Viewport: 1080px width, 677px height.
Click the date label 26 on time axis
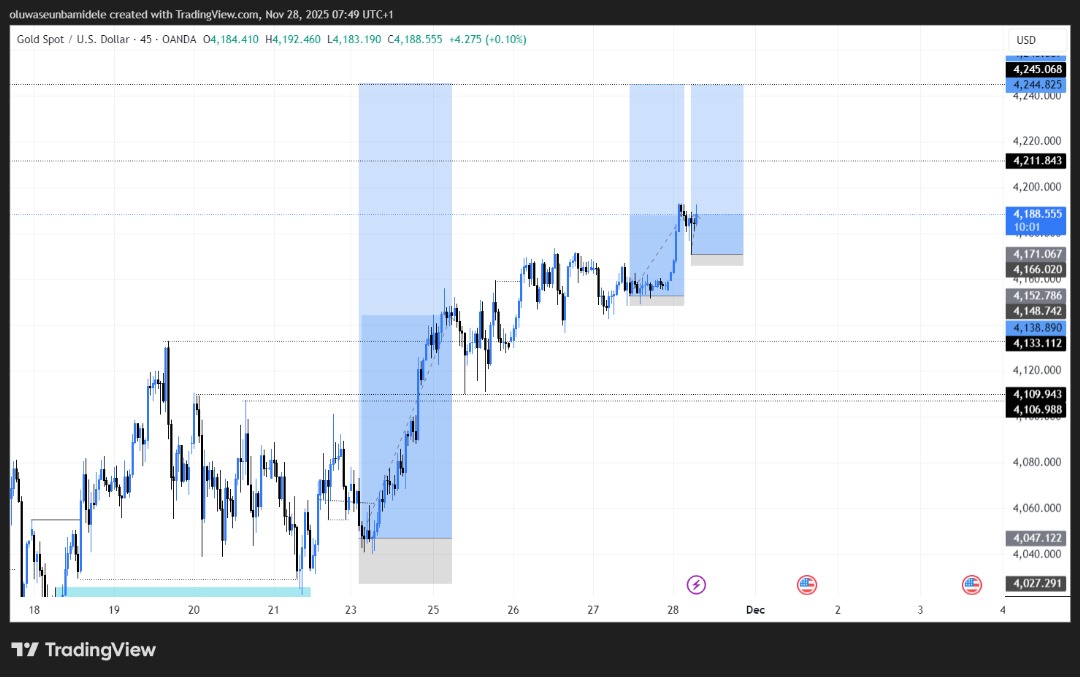[x=513, y=610]
